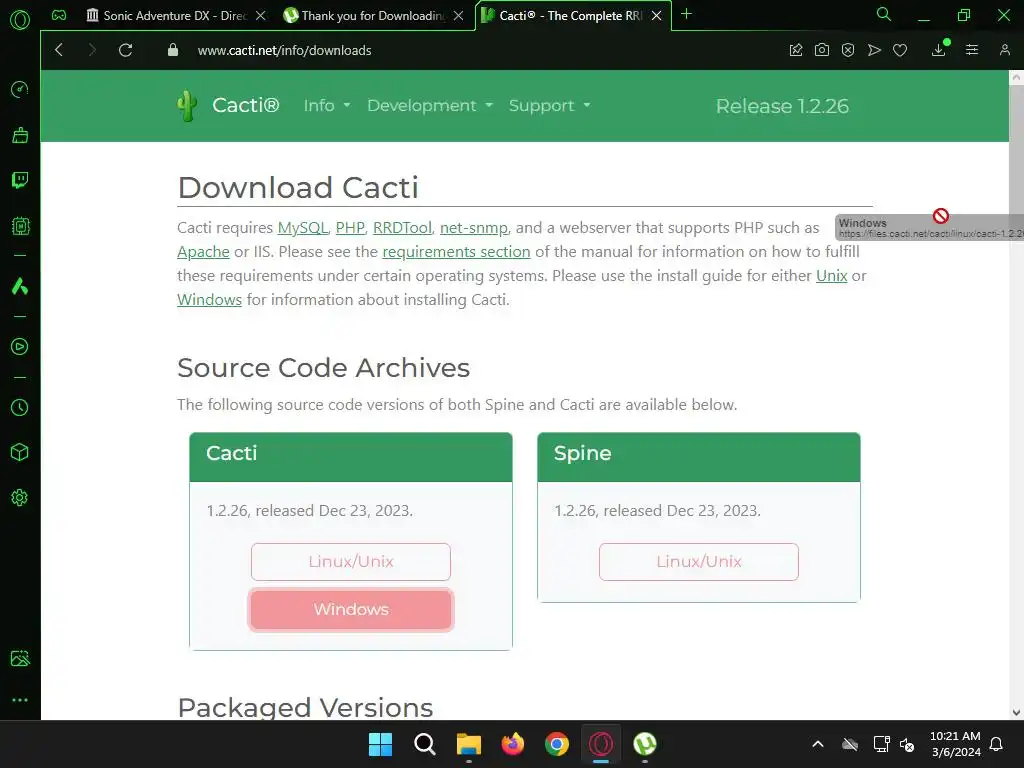Open the Windows install guide link

pos(209,299)
